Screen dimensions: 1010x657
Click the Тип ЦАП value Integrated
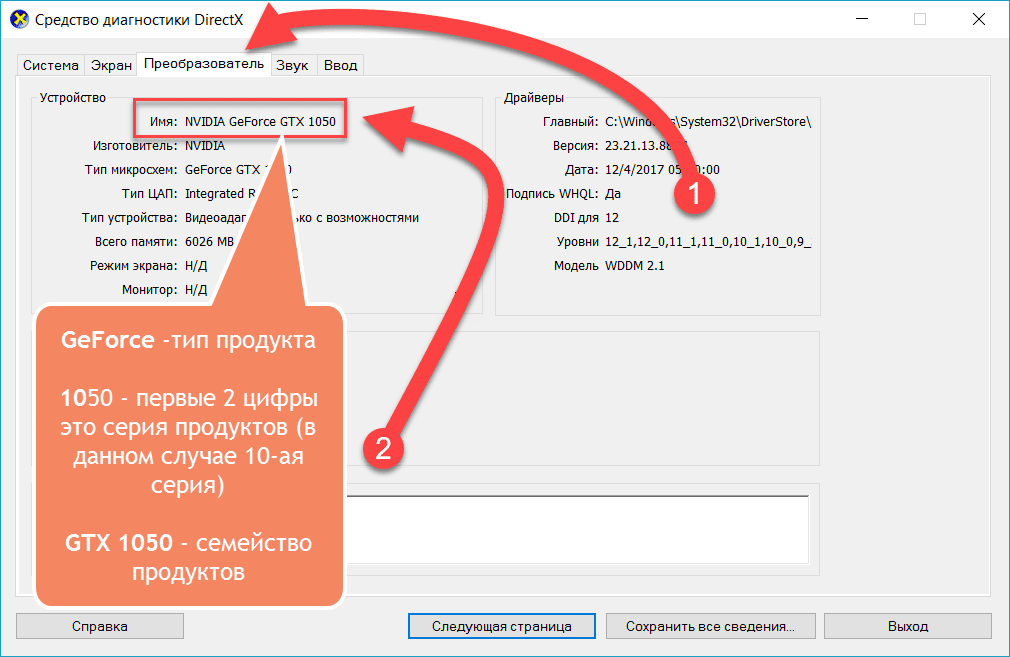coord(242,193)
